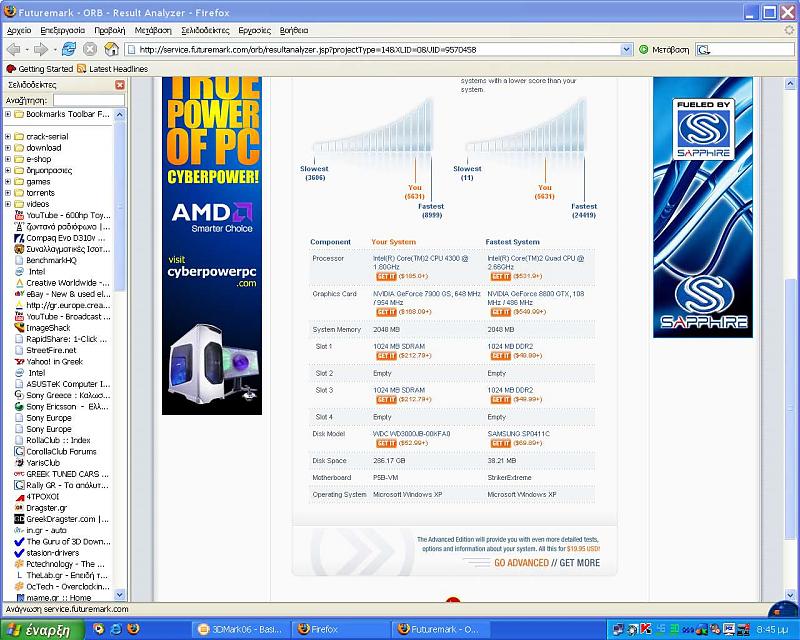This screenshot has width=800, height=640.
Task: Expand the Bookmarks Toolbar folder
Action: pos(8,114)
